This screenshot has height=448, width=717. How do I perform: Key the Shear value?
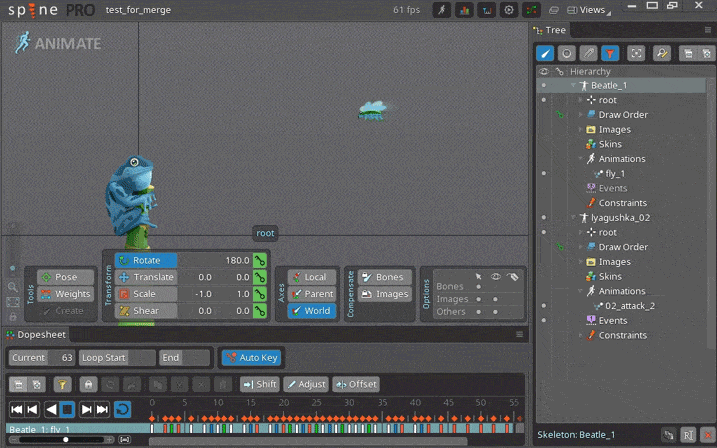coord(260,311)
